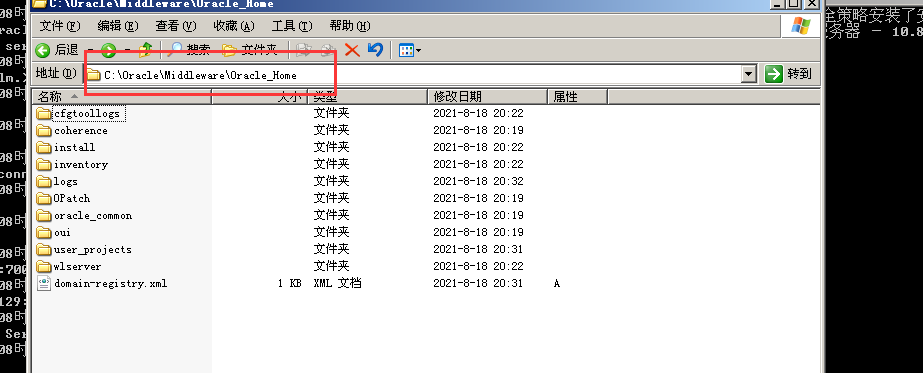Open the Search (搜索) pane
Image resolution: width=923 pixels, height=373 pixels.
click(188, 50)
